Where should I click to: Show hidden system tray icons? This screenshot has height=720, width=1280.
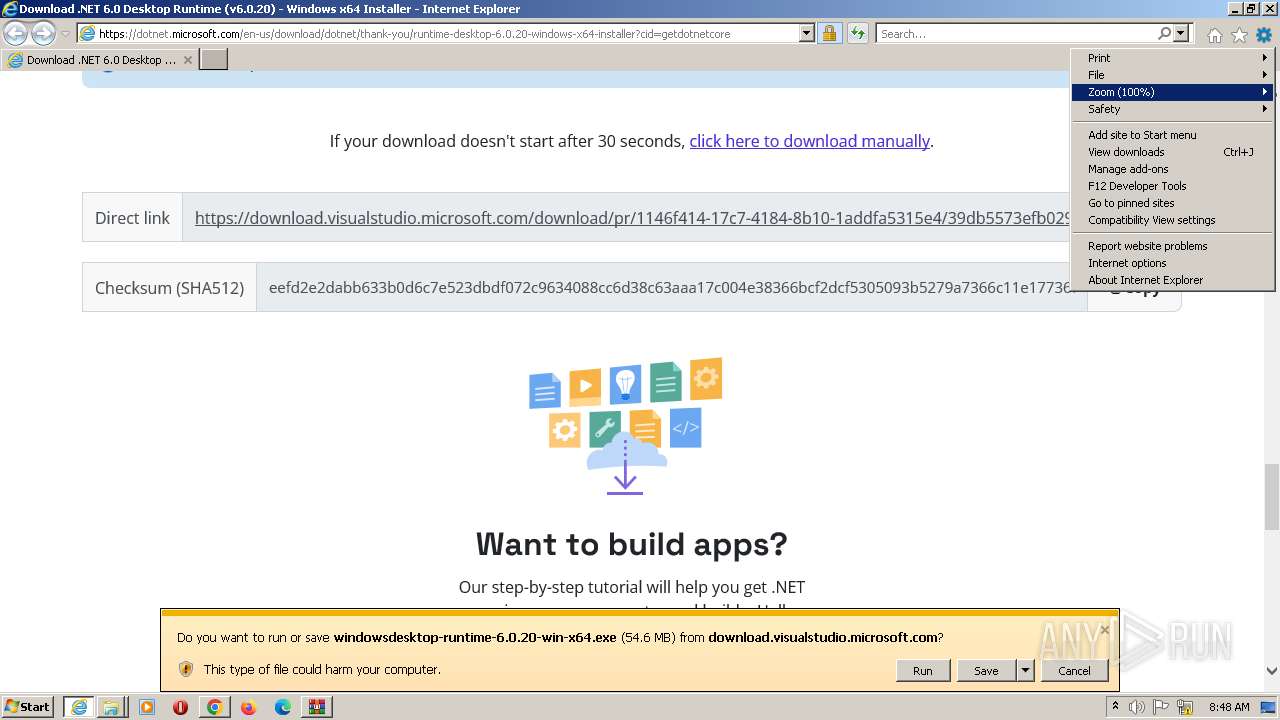tap(1115, 707)
